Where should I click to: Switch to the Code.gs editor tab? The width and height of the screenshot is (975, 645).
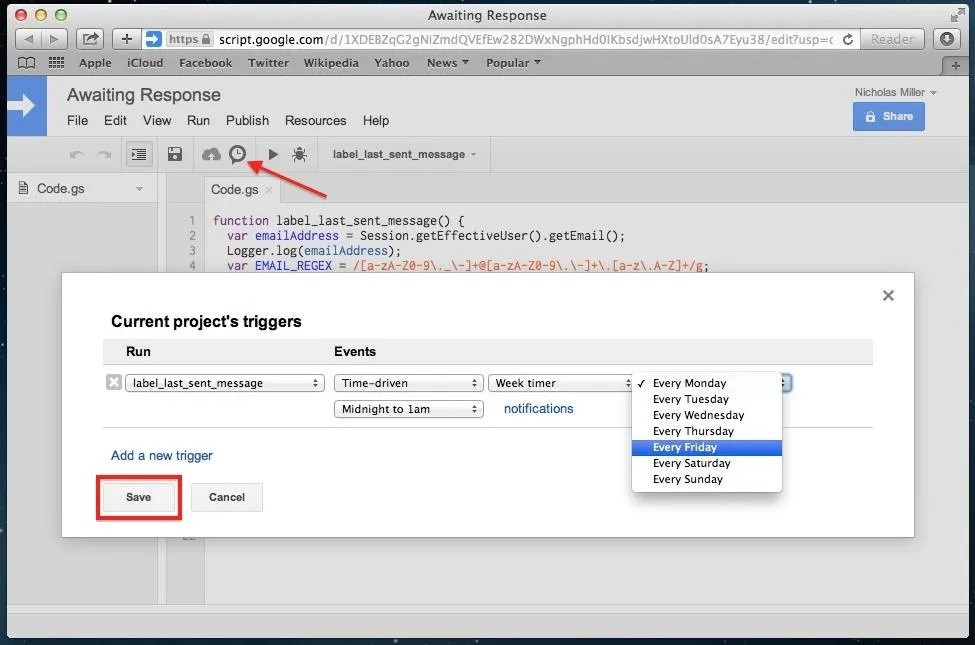click(234, 190)
